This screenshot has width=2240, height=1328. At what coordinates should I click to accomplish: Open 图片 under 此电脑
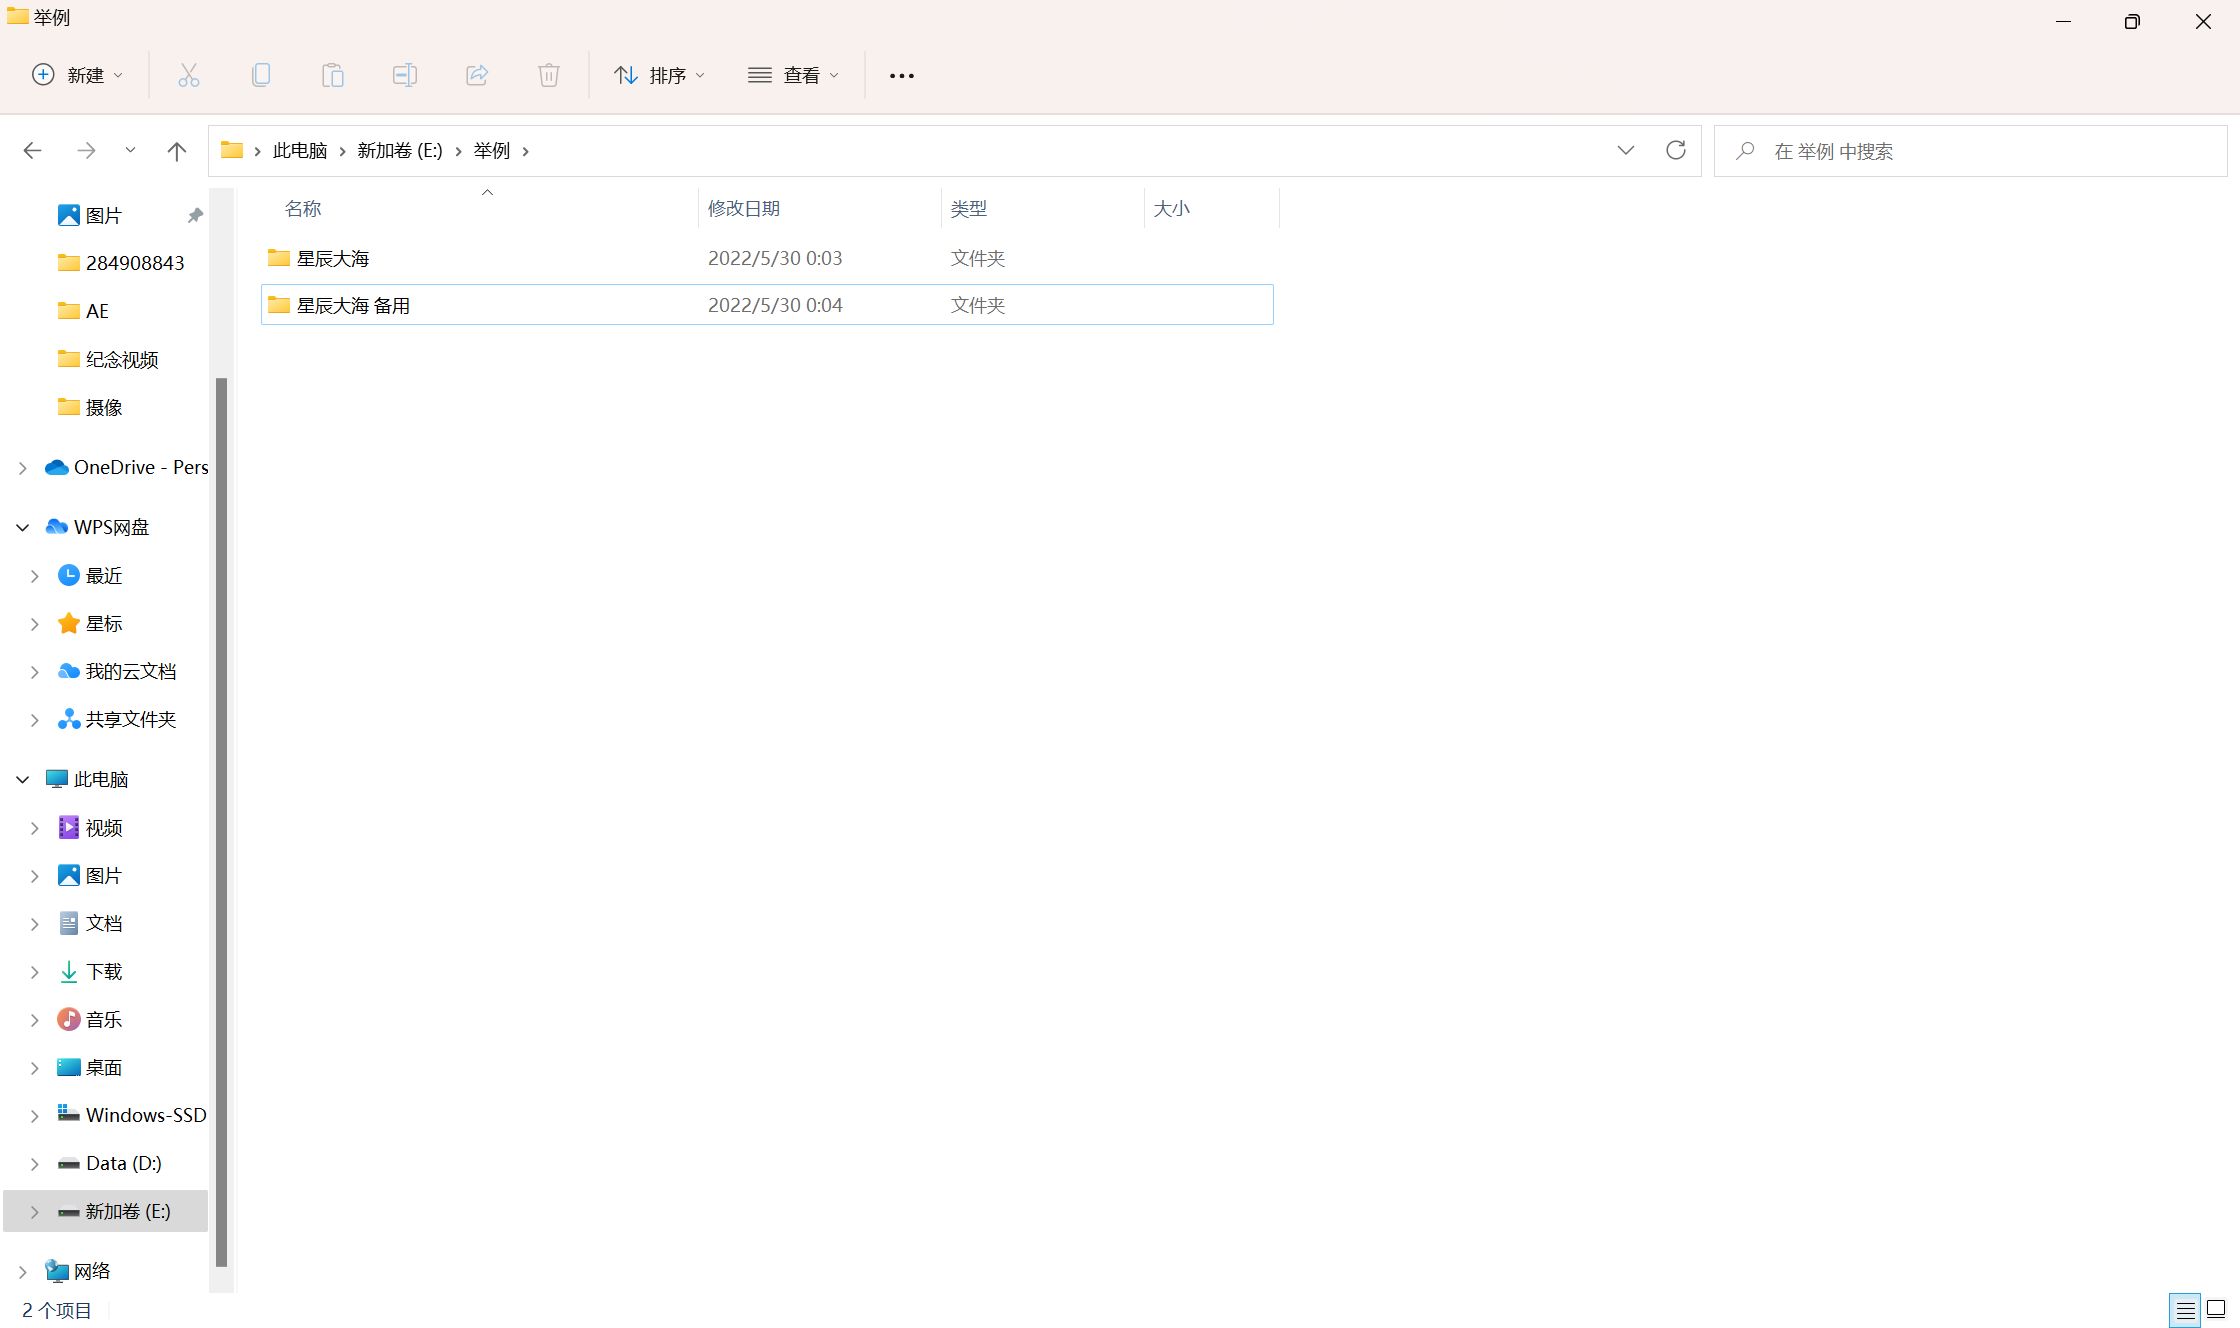90,876
